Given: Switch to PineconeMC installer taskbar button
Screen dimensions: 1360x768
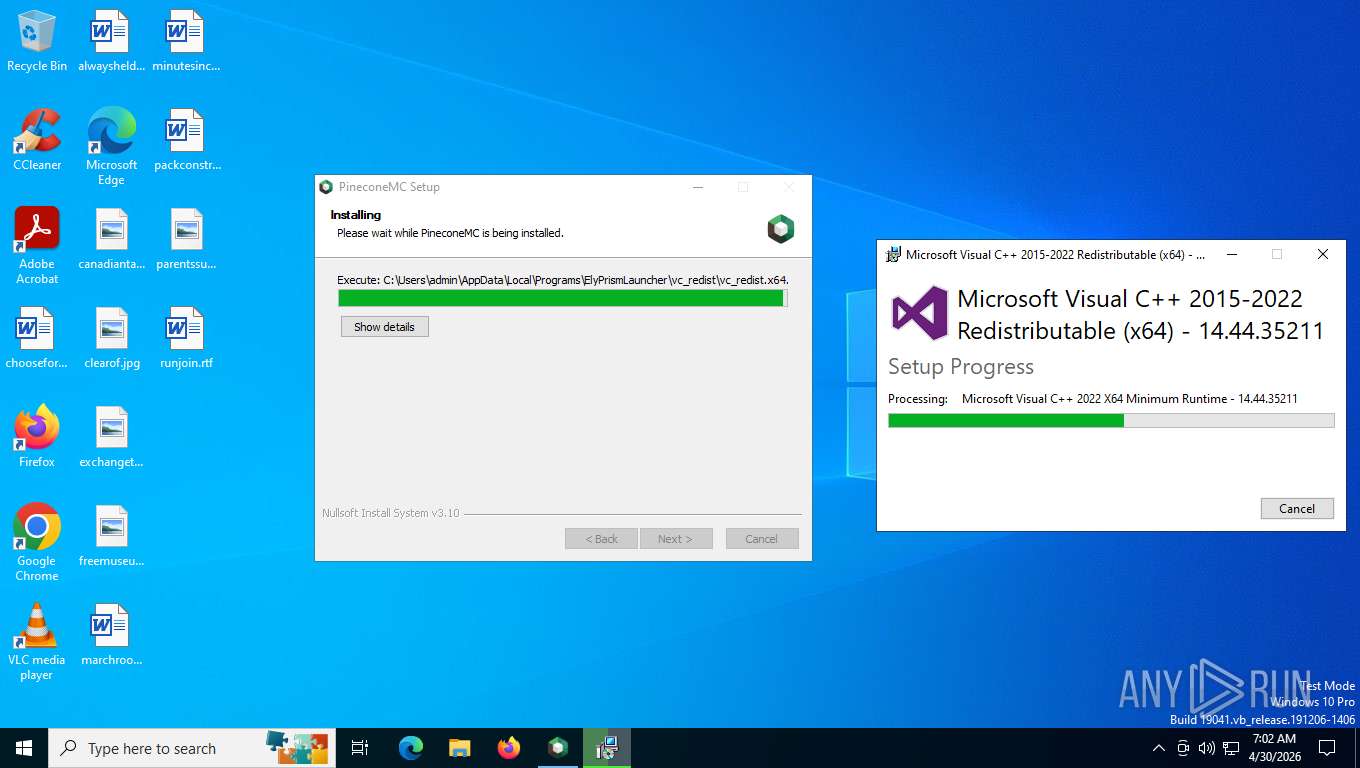Looking at the screenshot, I should (x=558, y=748).
